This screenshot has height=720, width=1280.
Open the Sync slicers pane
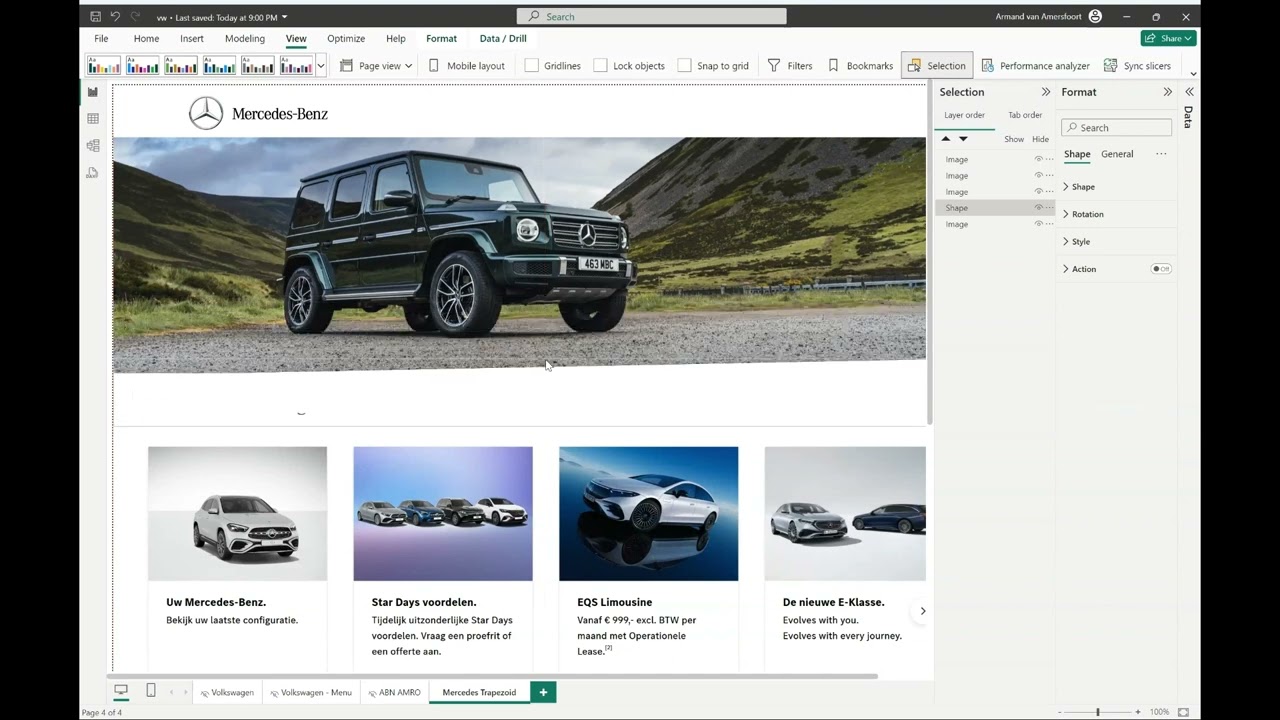(x=1137, y=66)
